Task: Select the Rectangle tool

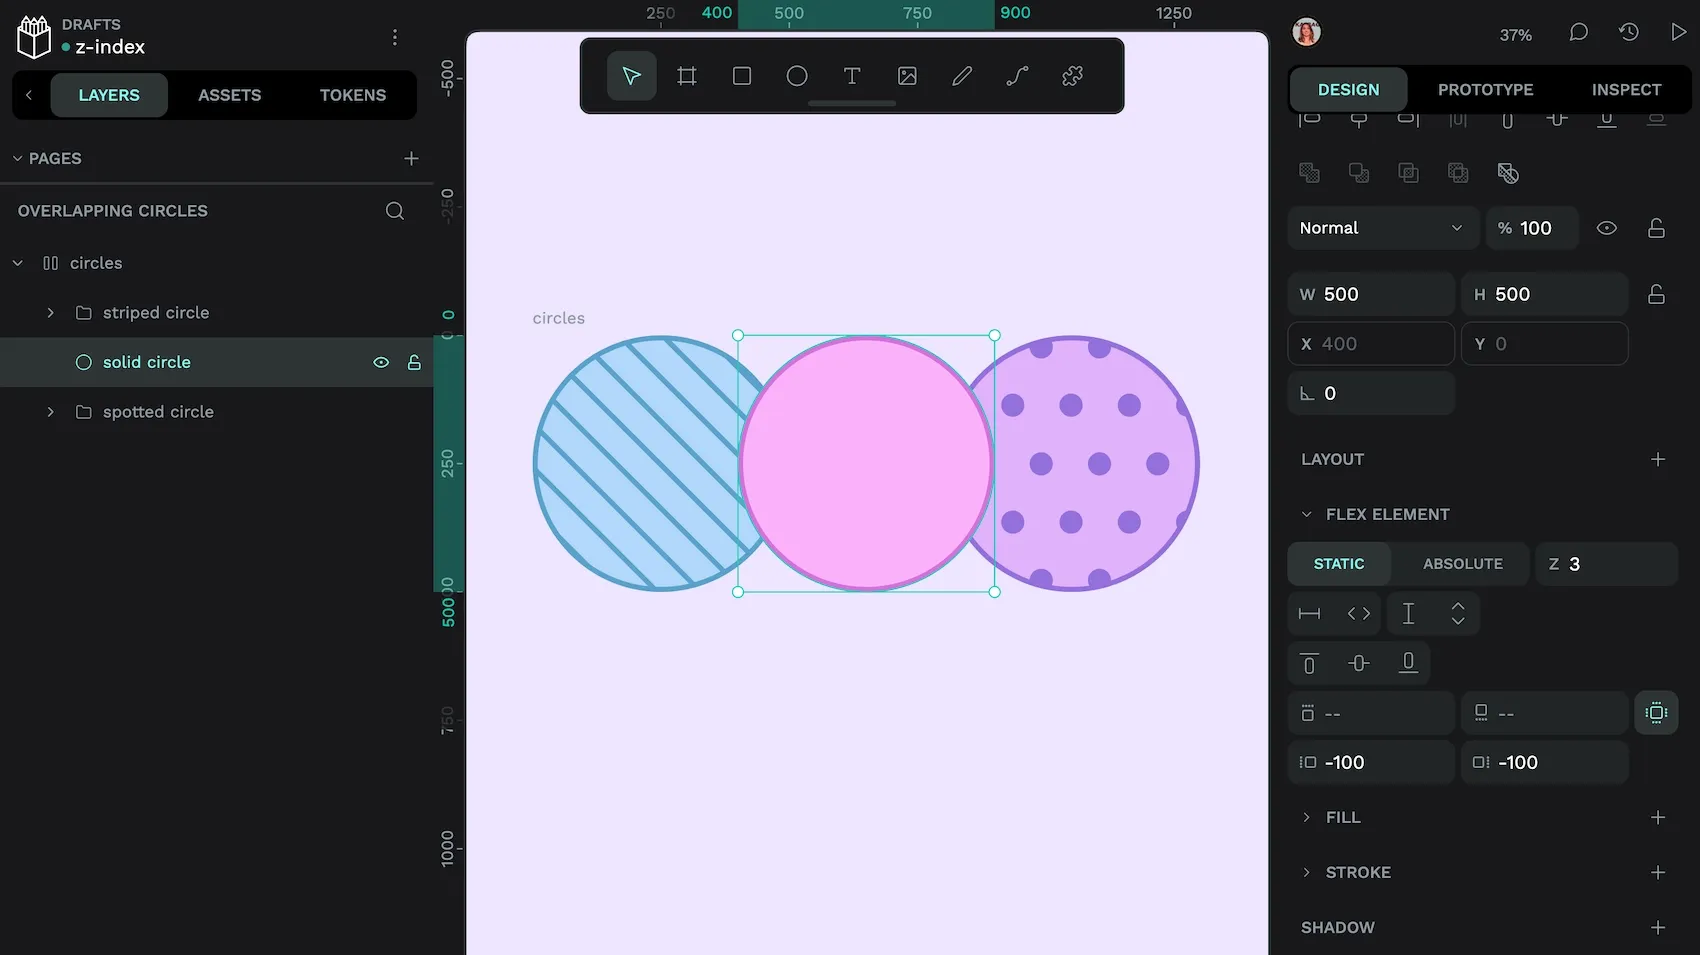Action: click(x=742, y=76)
